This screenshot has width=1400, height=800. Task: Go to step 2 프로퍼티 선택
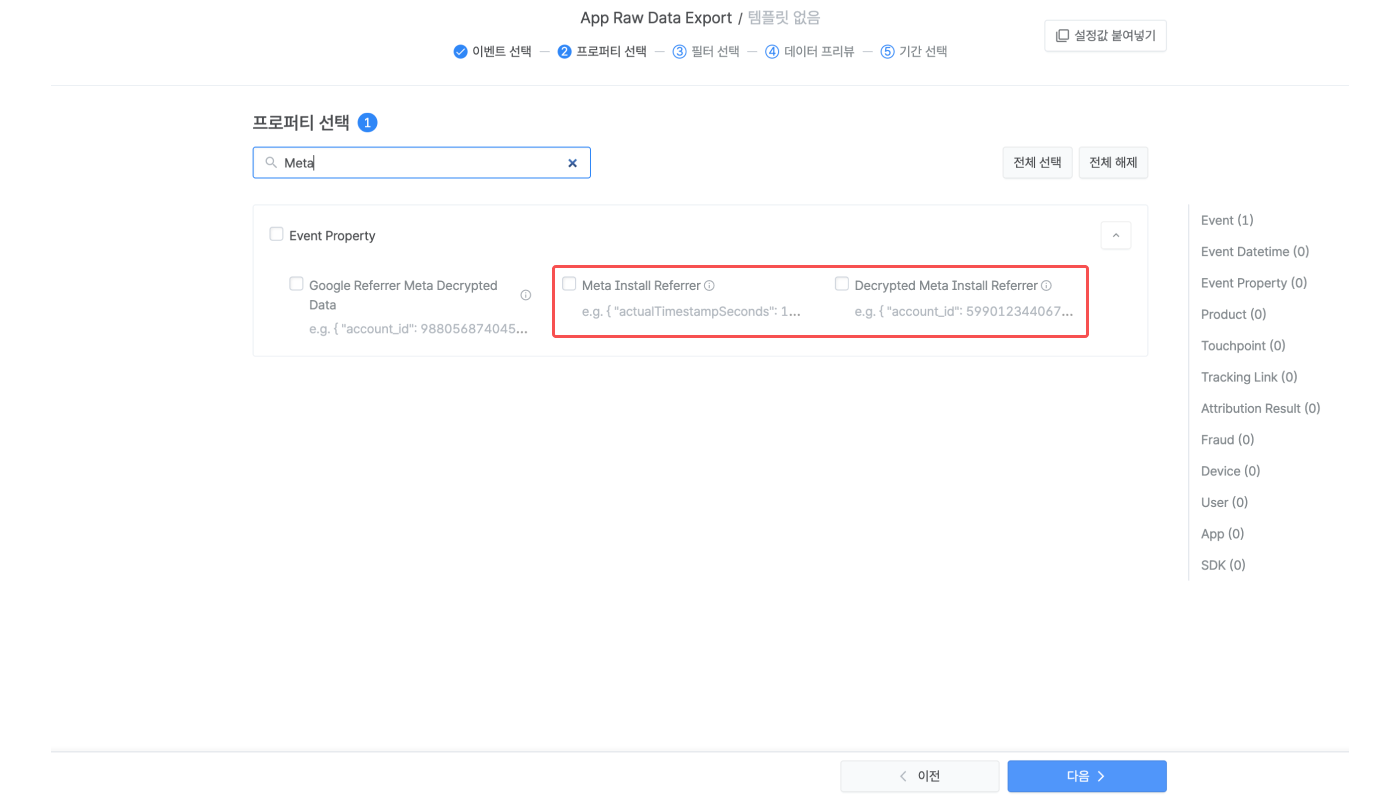pos(602,52)
